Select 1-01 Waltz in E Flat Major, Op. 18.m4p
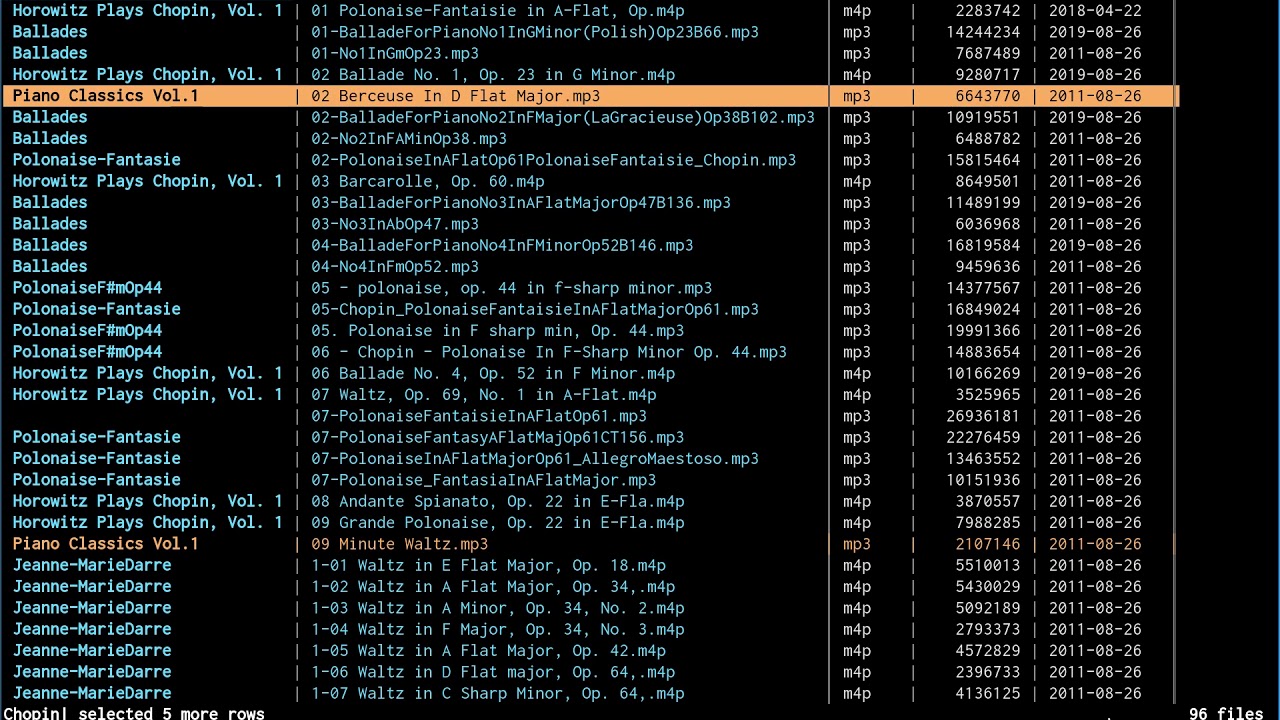 click(488, 565)
